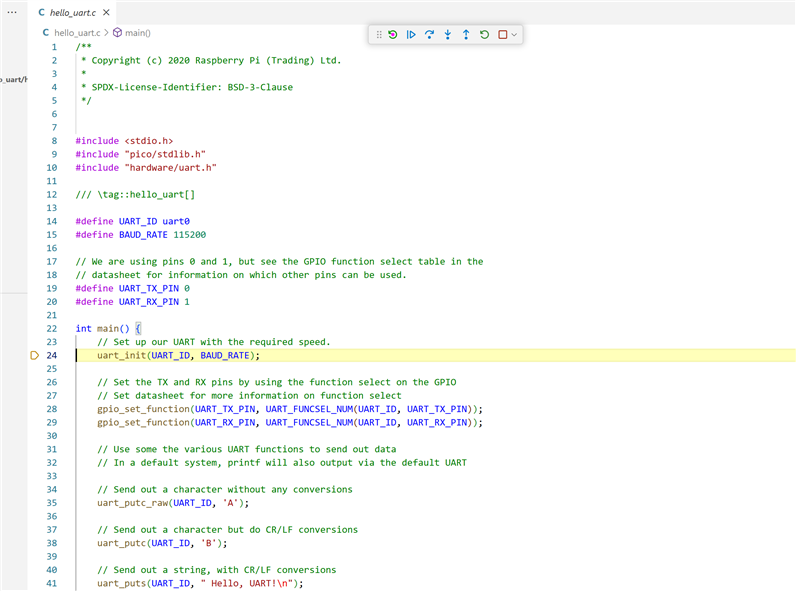
Task: Close the hello_uart.c tab
Action: coord(106,12)
